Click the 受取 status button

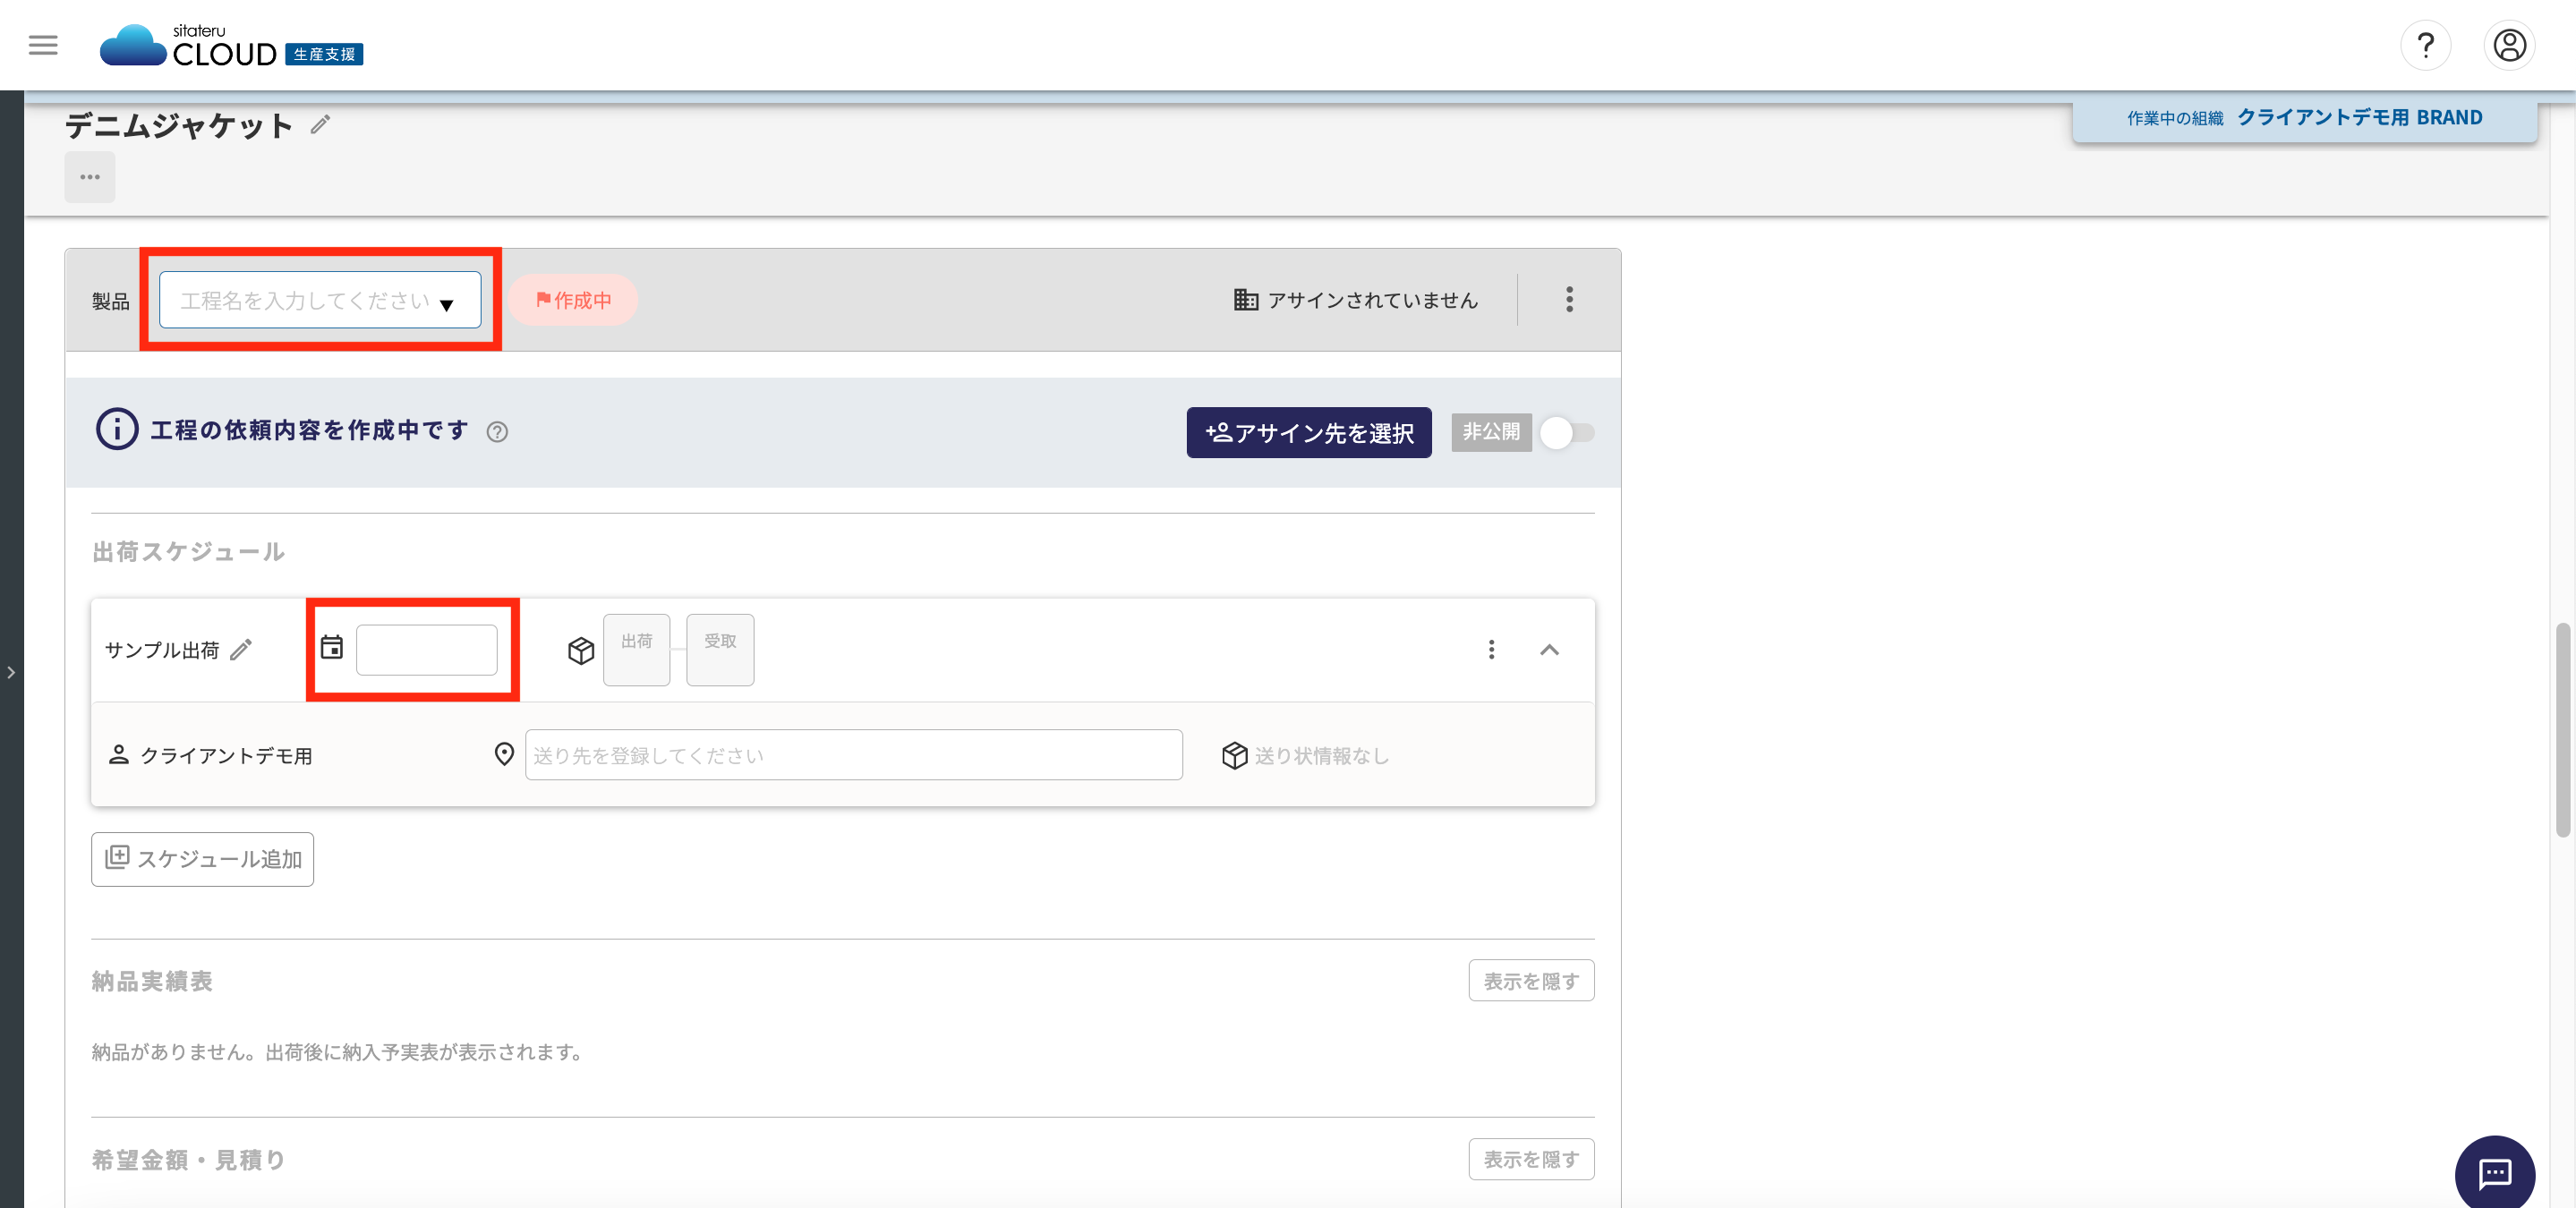click(x=720, y=650)
